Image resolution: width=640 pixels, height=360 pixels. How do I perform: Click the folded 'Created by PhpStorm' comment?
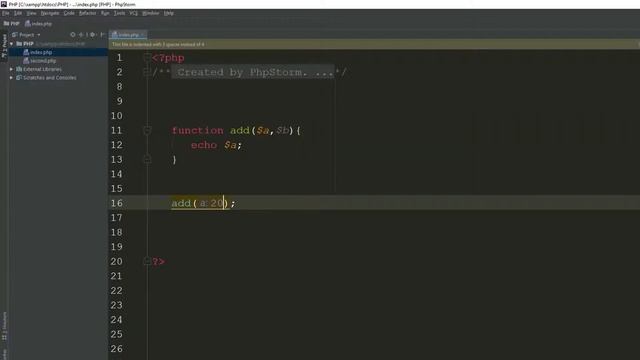pyautogui.click(x=253, y=72)
